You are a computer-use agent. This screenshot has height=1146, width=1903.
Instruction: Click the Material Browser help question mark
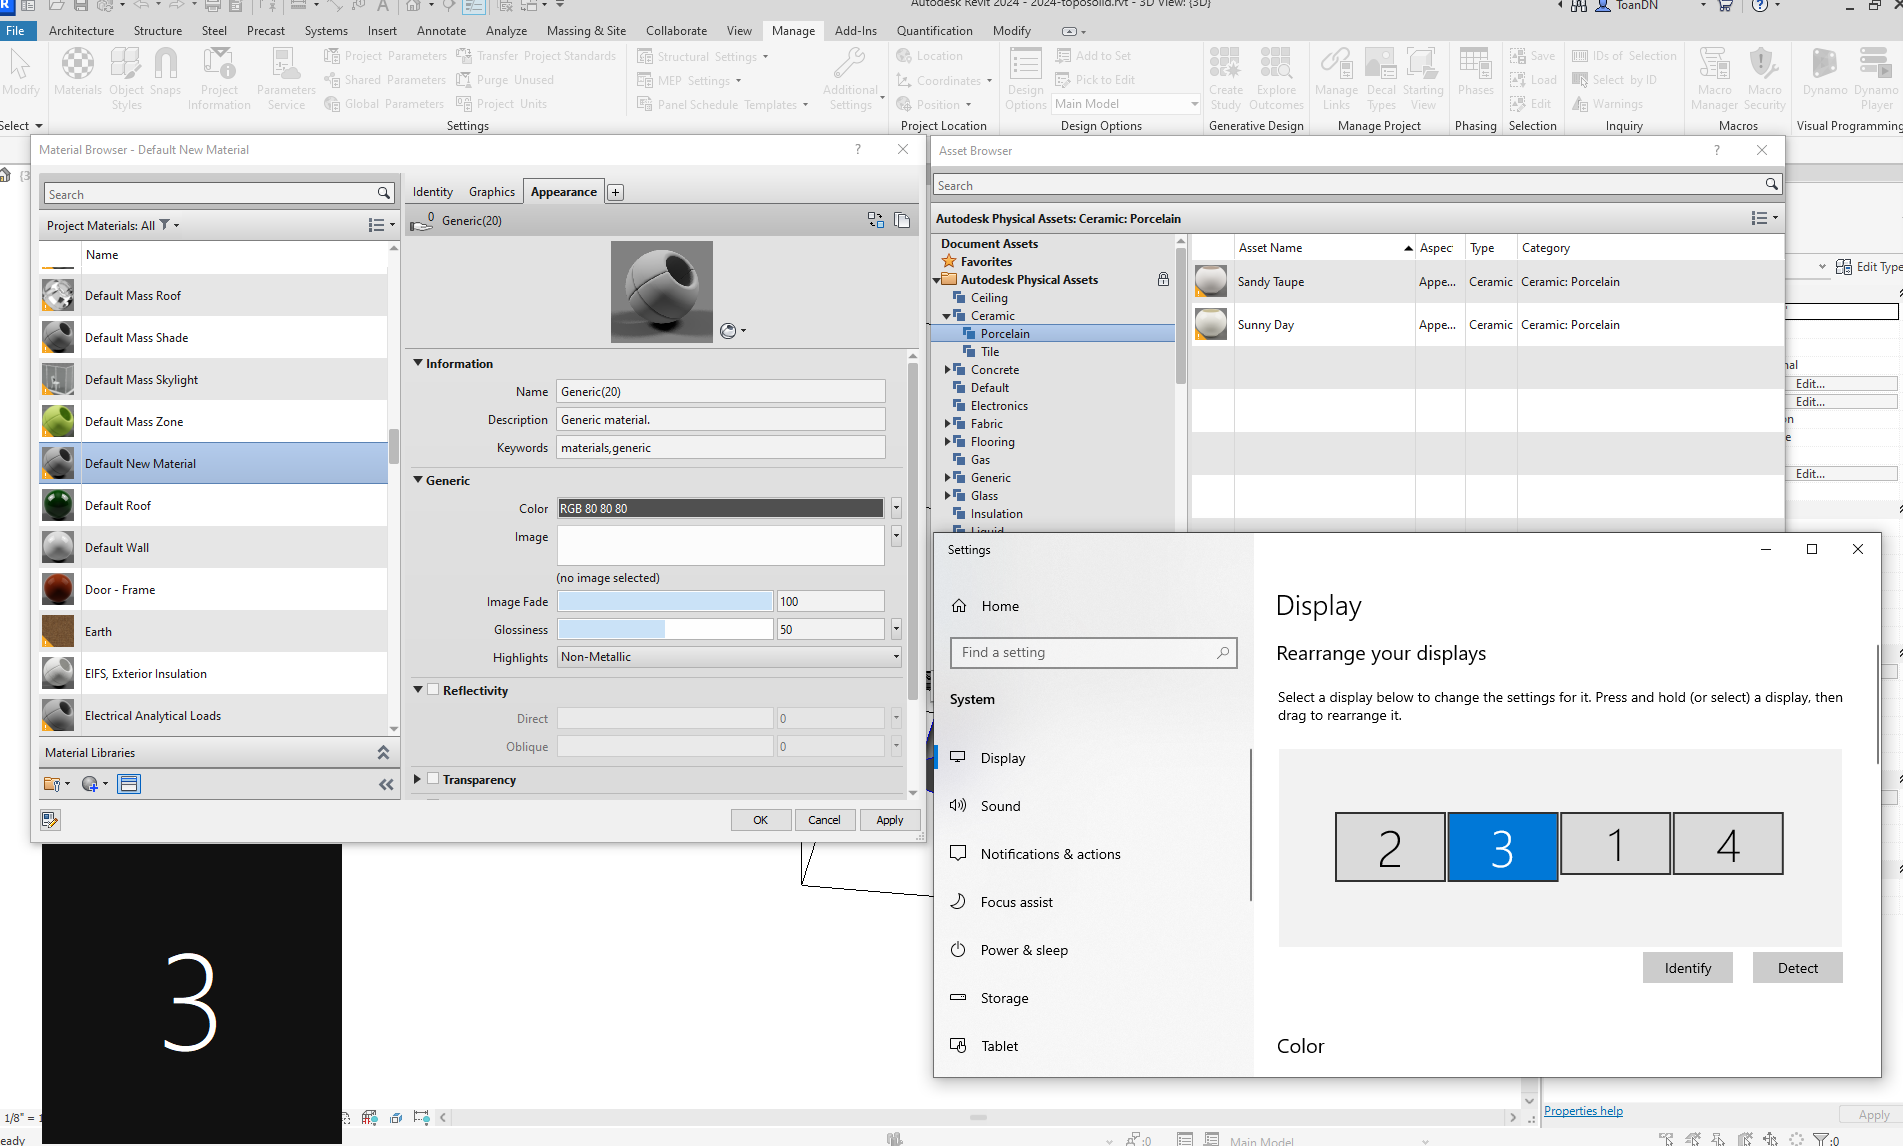click(x=857, y=149)
